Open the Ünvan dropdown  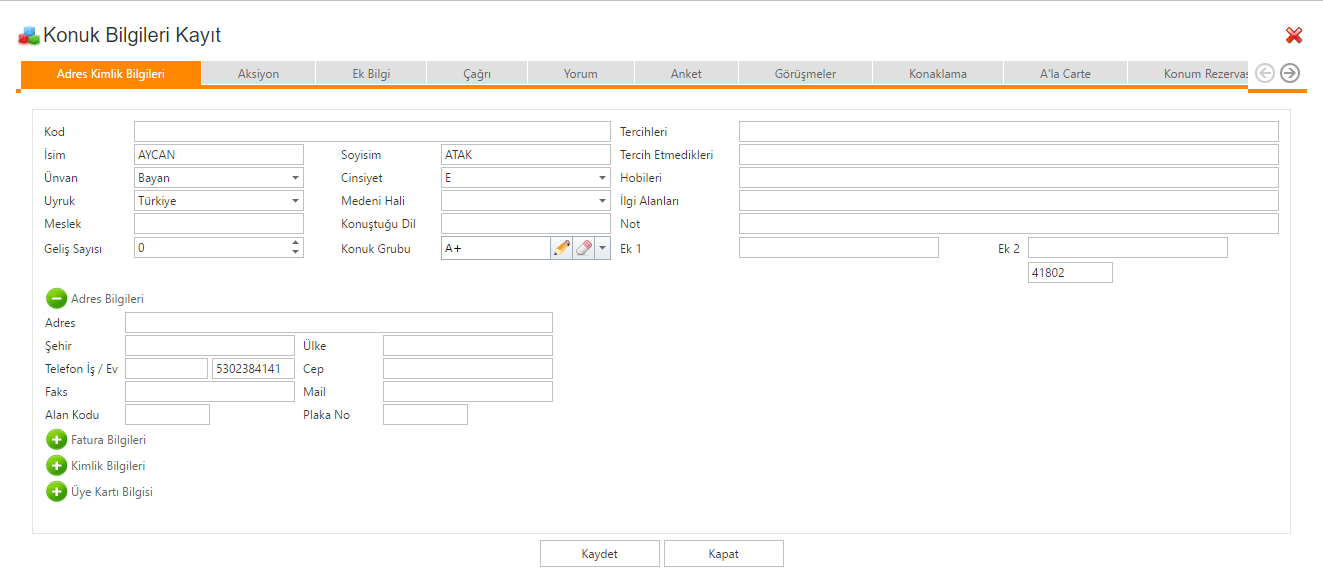(295, 178)
